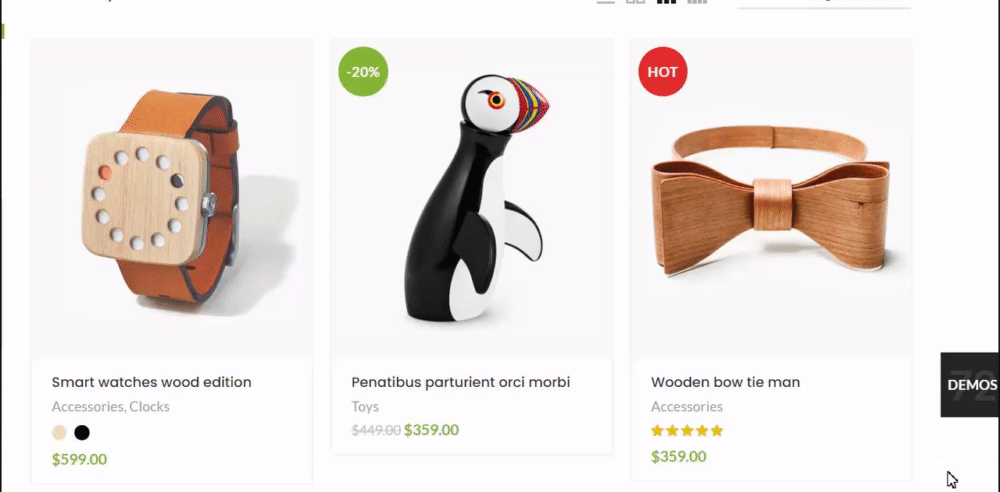Switch to four-column grid view icon
This screenshot has height=492, width=1000.
697,2
